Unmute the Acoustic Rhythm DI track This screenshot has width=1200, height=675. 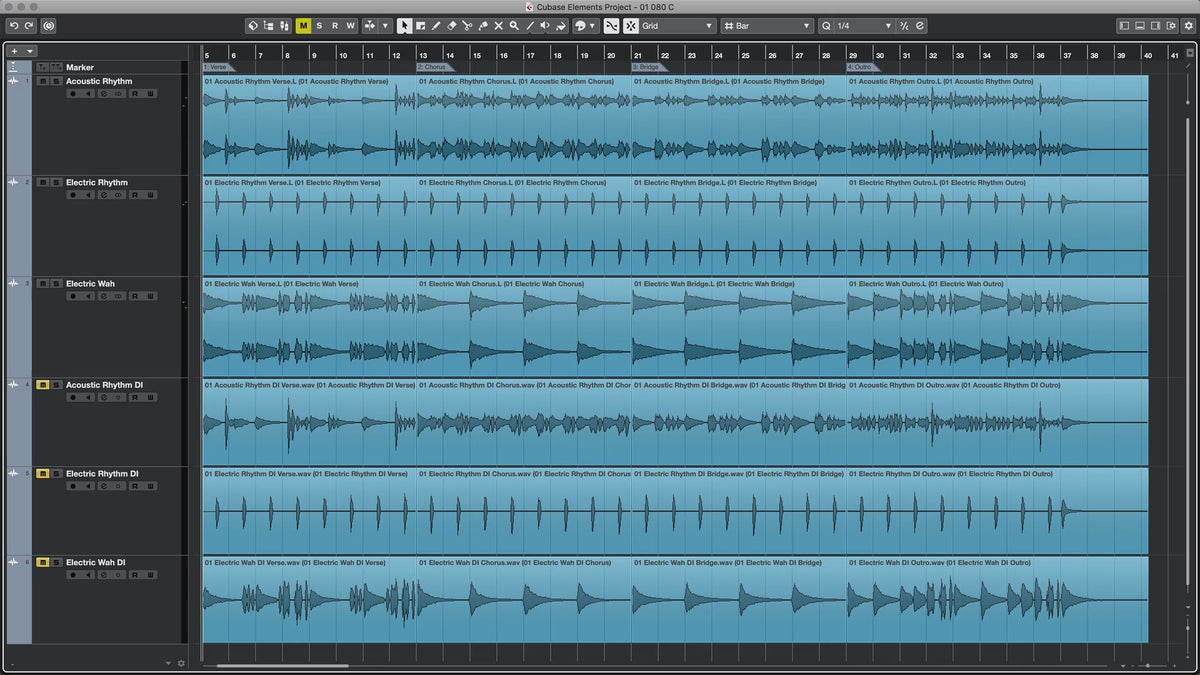click(43, 385)
